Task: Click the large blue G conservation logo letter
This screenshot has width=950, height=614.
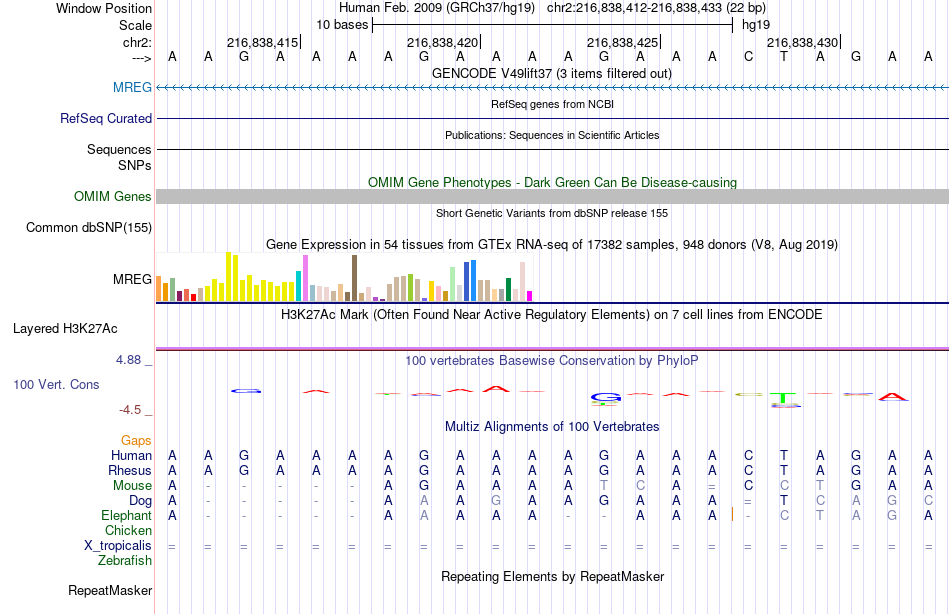Action: click(605, 398)
